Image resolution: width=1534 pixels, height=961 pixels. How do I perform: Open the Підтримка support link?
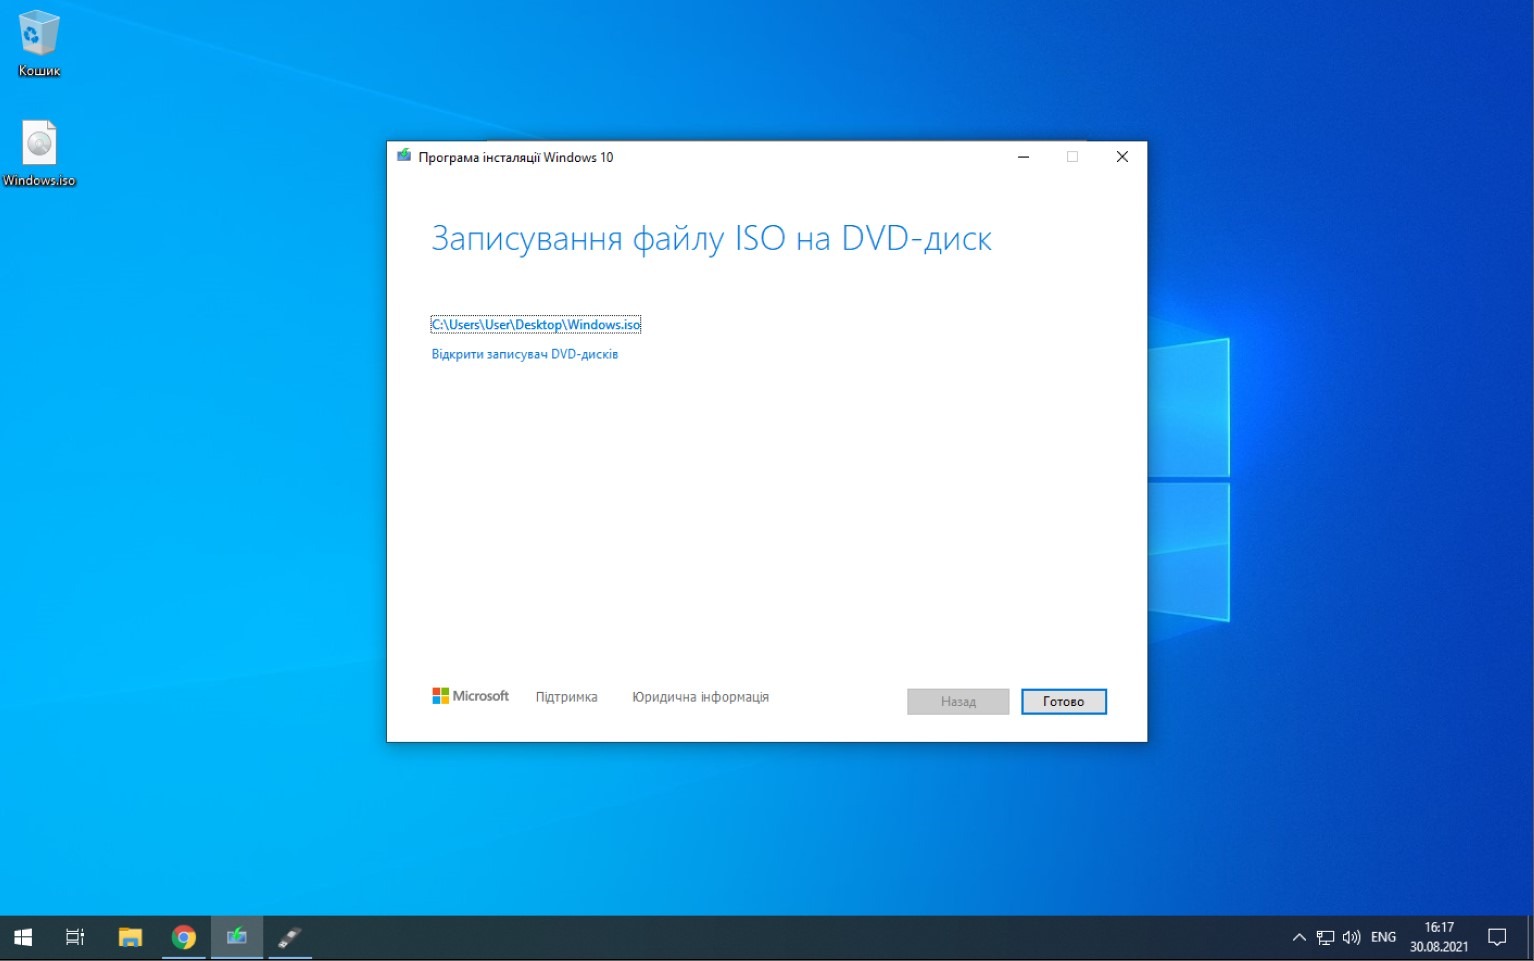(x=566, y=697)
